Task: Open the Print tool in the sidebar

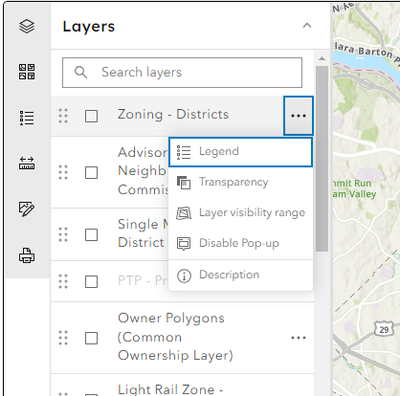Action: 27,255
